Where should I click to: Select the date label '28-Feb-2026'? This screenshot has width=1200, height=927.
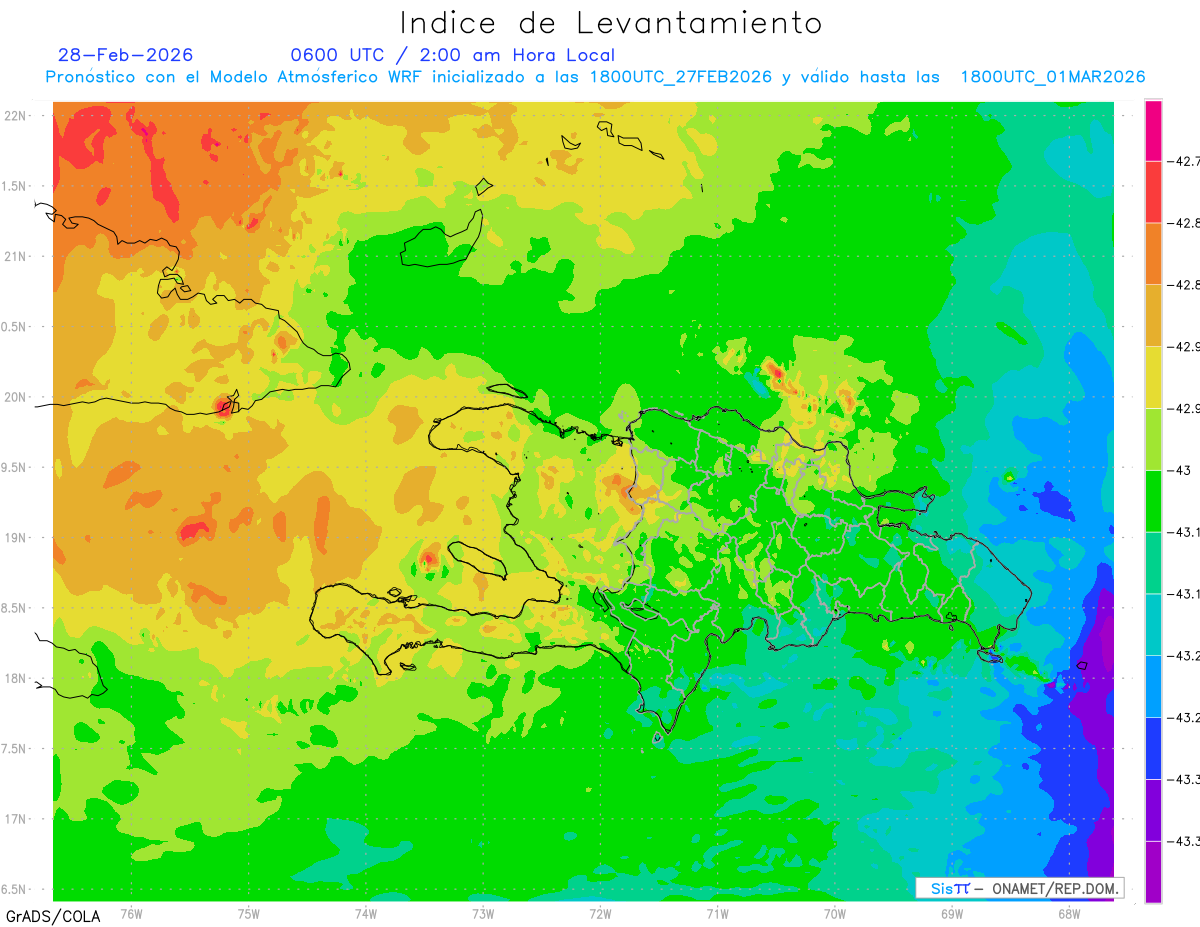126,55
